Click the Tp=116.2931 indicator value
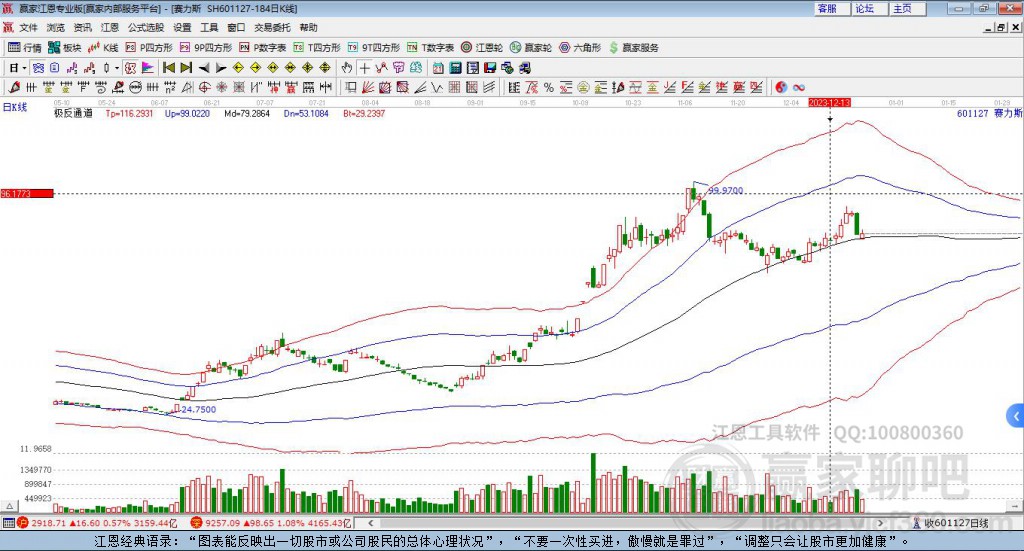 (x=129, y=113)
